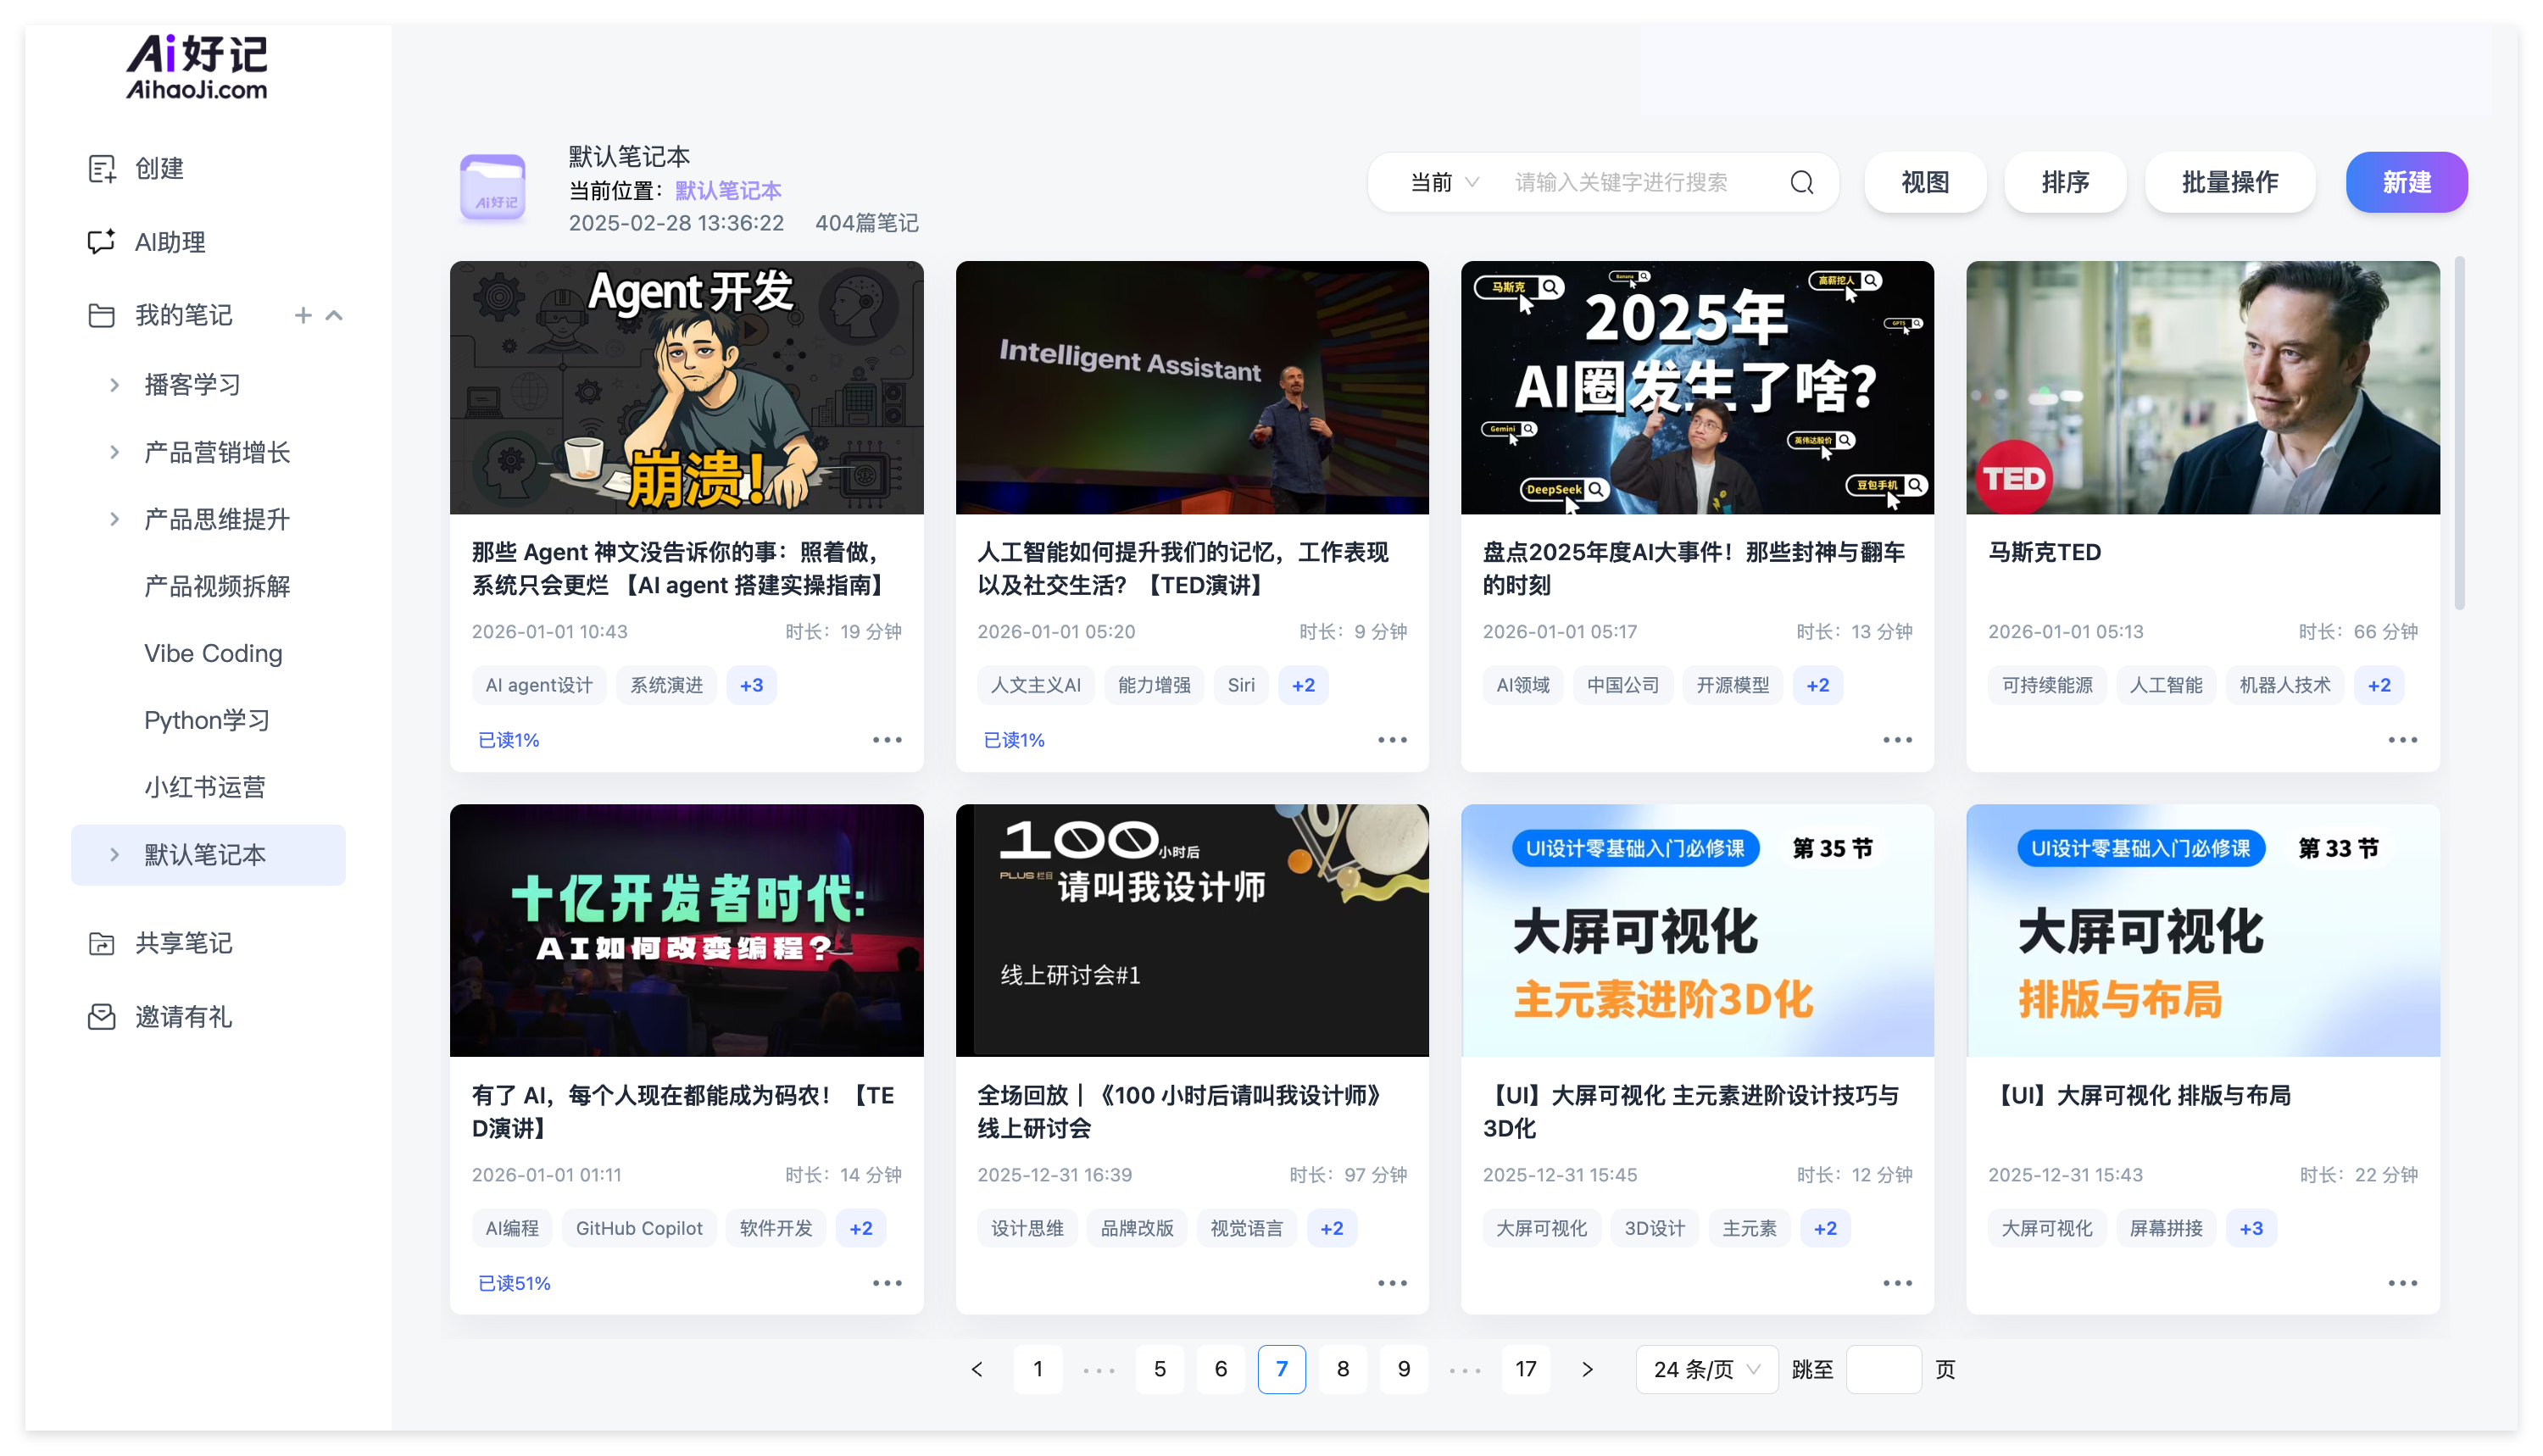Click the 批量操作 button

tap(2229, 182)
